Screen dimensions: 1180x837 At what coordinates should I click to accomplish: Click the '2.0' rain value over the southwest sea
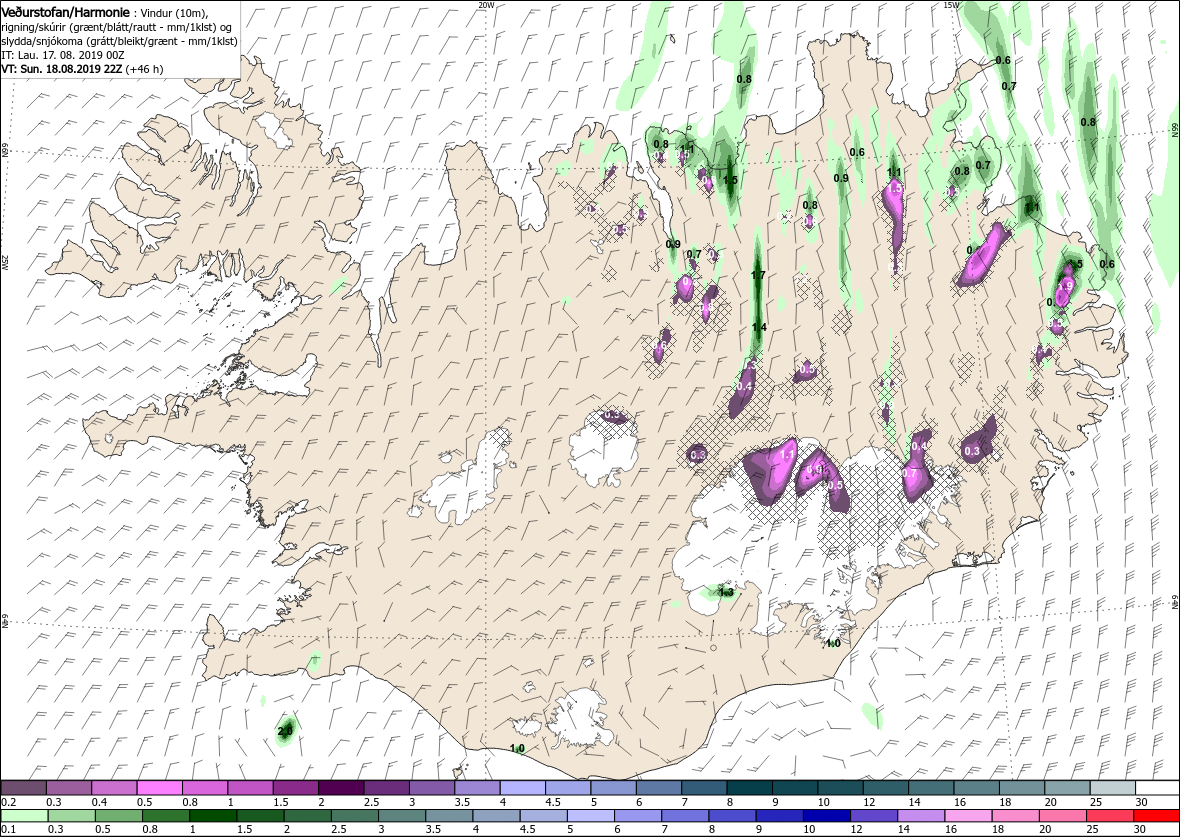285,731
